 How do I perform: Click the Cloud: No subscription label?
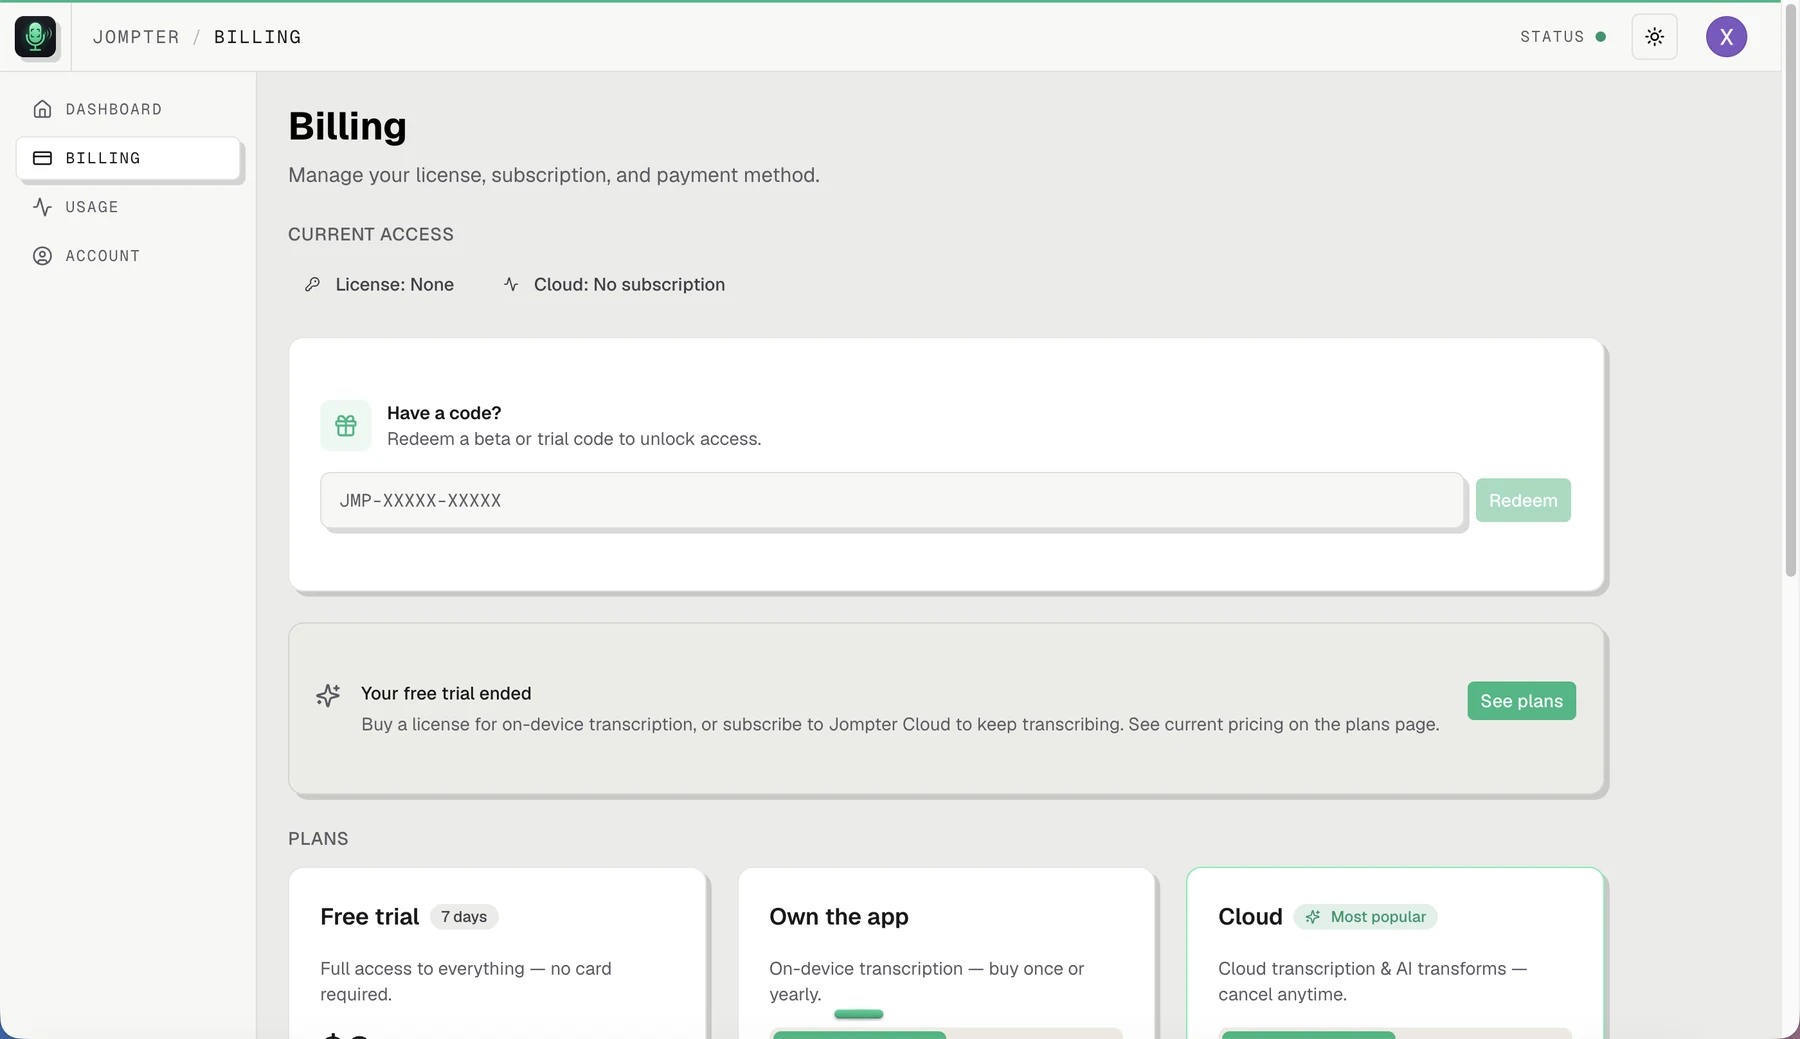tap(629, 285)
